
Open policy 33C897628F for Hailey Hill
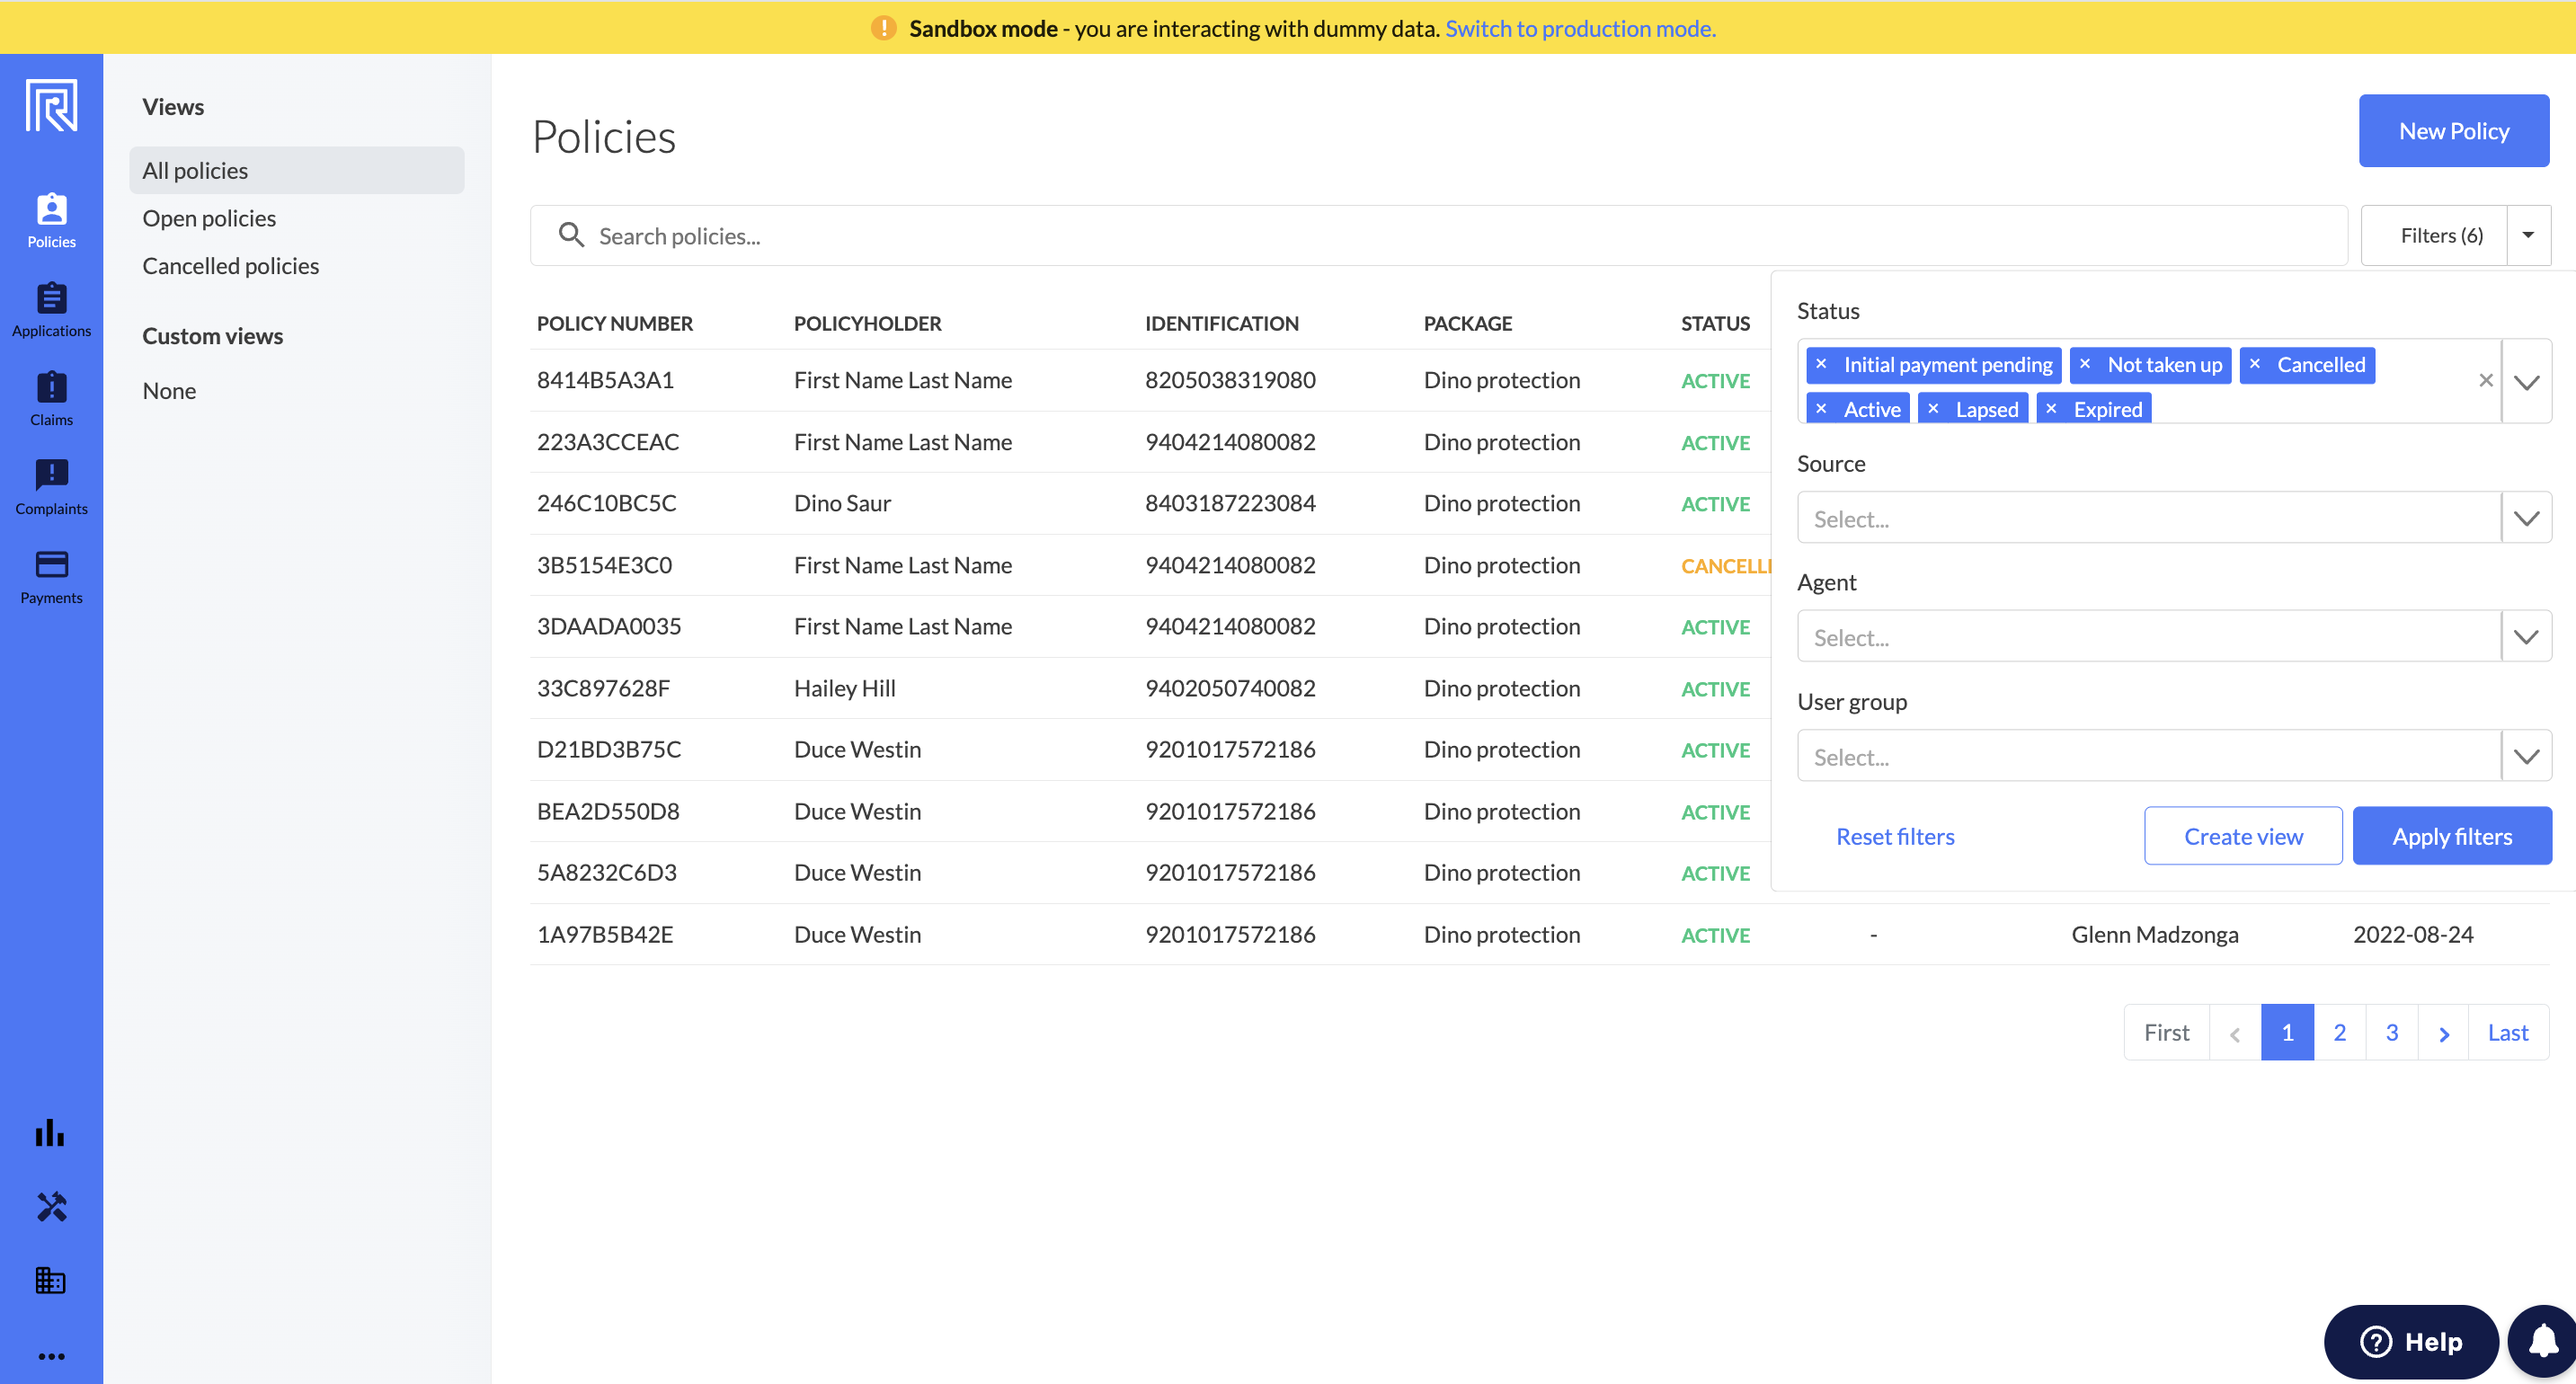1150,688
